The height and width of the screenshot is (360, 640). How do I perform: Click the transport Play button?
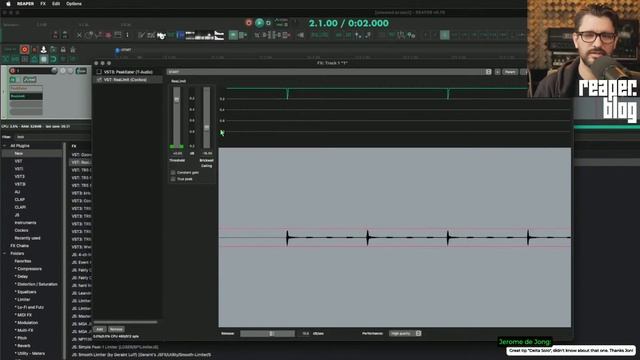tap(259, 23)
